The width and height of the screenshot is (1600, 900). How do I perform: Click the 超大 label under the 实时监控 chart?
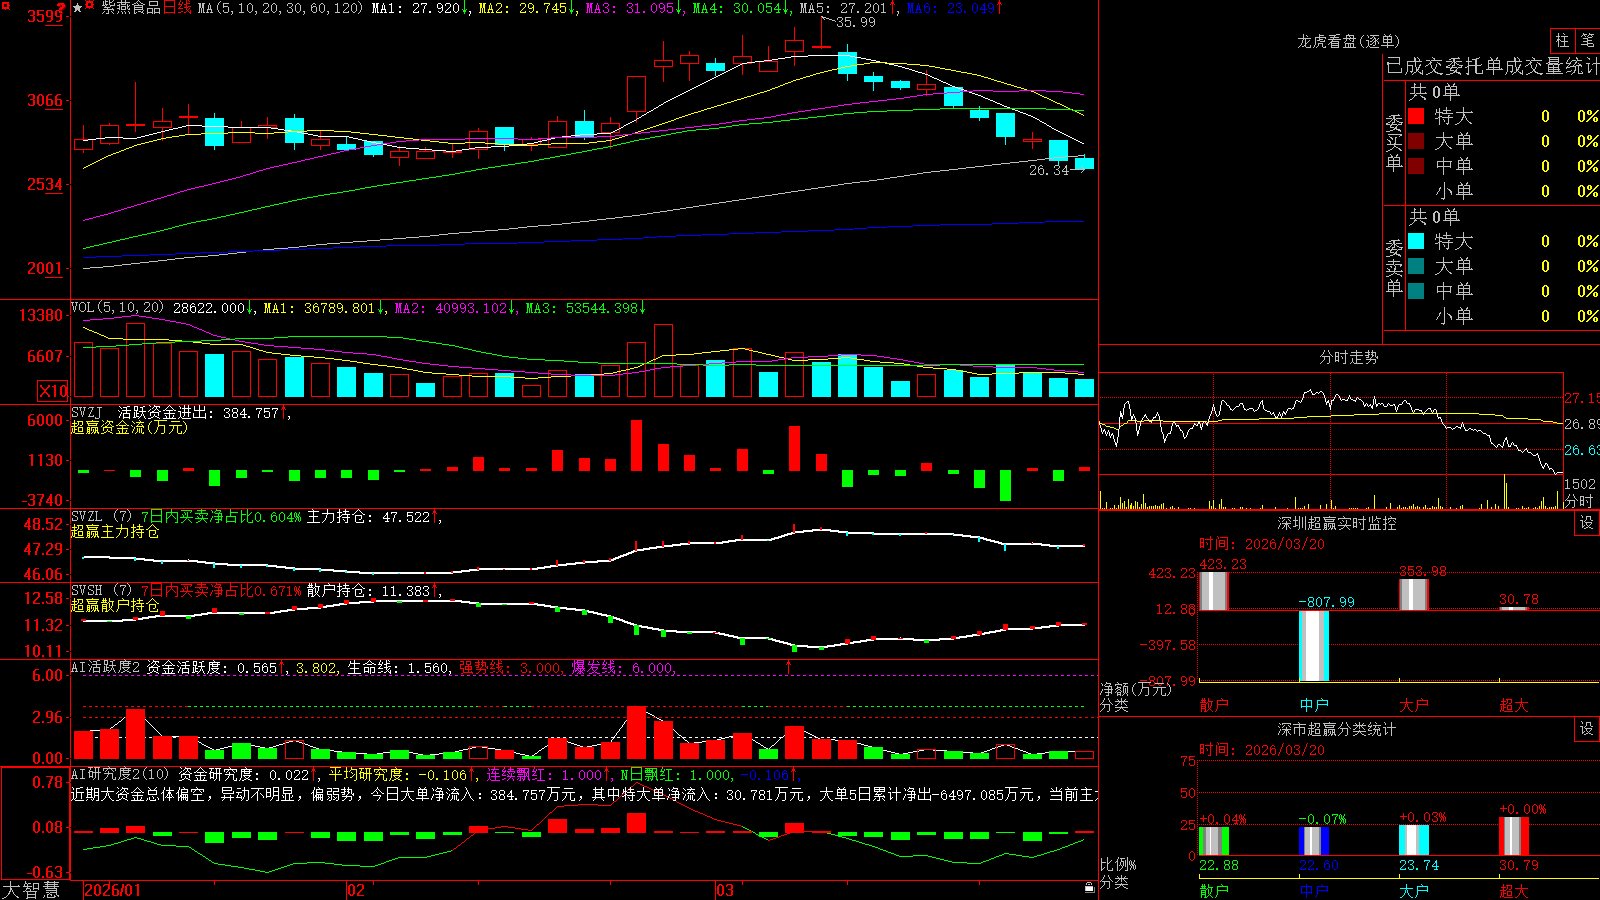pos(1514,705)
